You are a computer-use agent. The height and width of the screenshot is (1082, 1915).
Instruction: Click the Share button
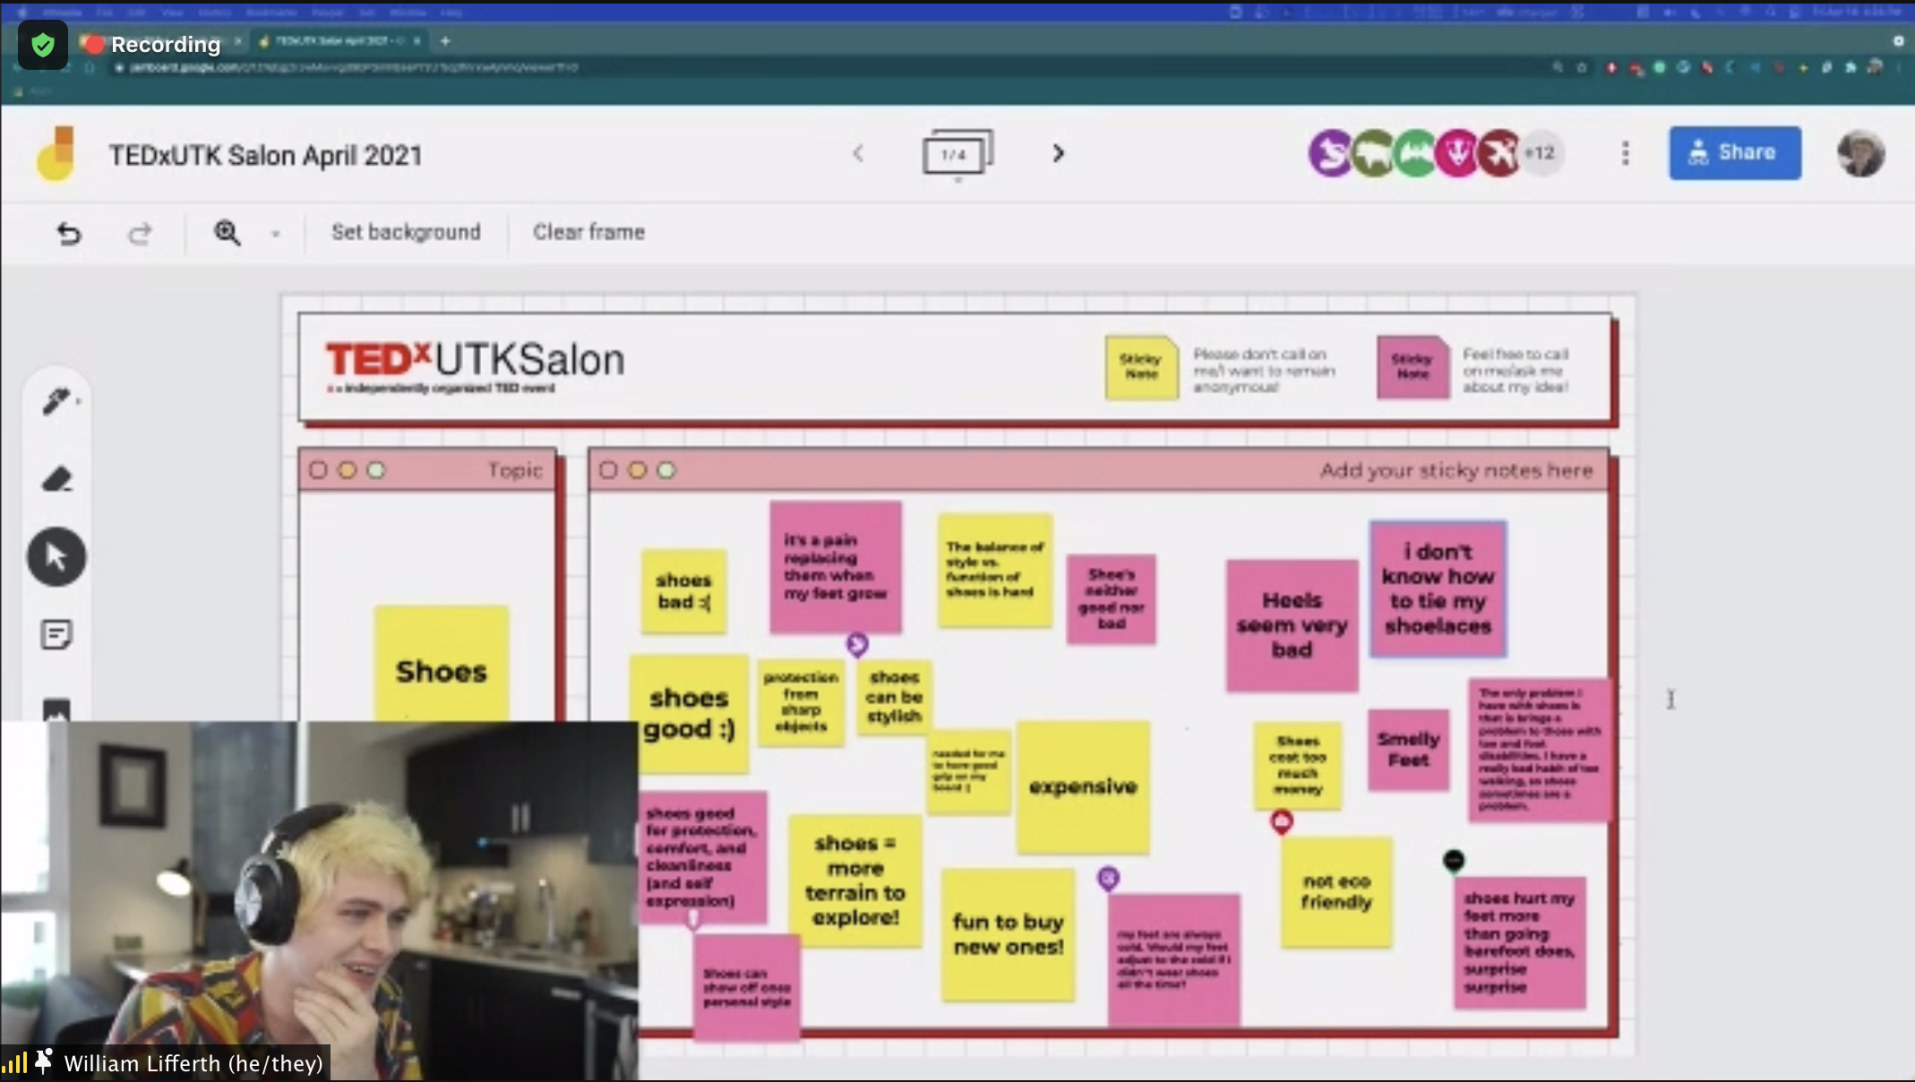1734,153
